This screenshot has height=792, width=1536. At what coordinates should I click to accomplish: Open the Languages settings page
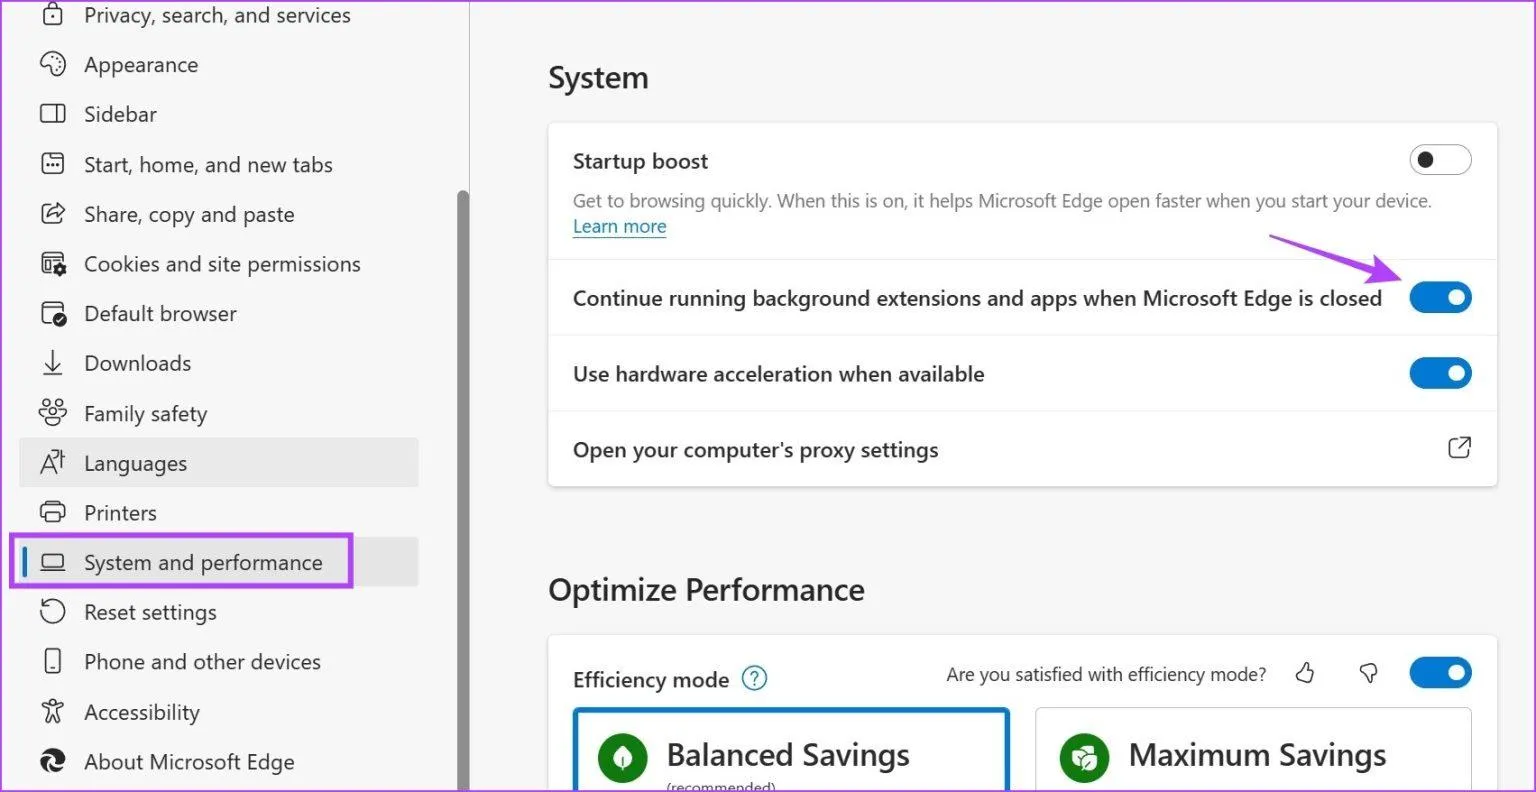click(x=218, y=463)
